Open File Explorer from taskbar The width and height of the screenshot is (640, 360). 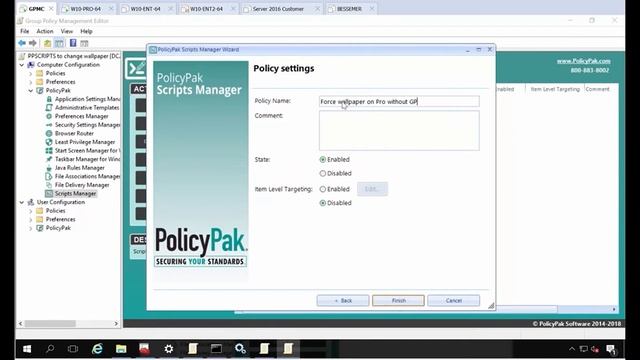(121, 349)
